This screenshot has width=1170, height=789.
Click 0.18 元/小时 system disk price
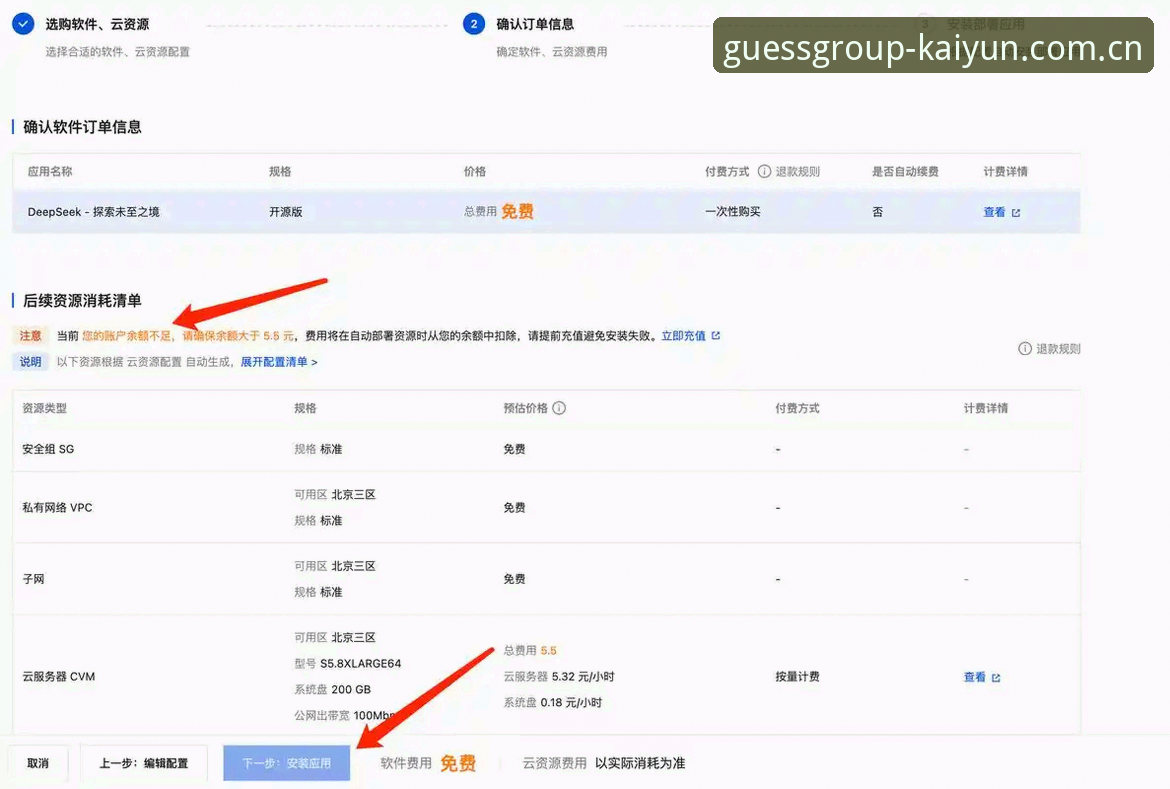(x=571, y=703)
